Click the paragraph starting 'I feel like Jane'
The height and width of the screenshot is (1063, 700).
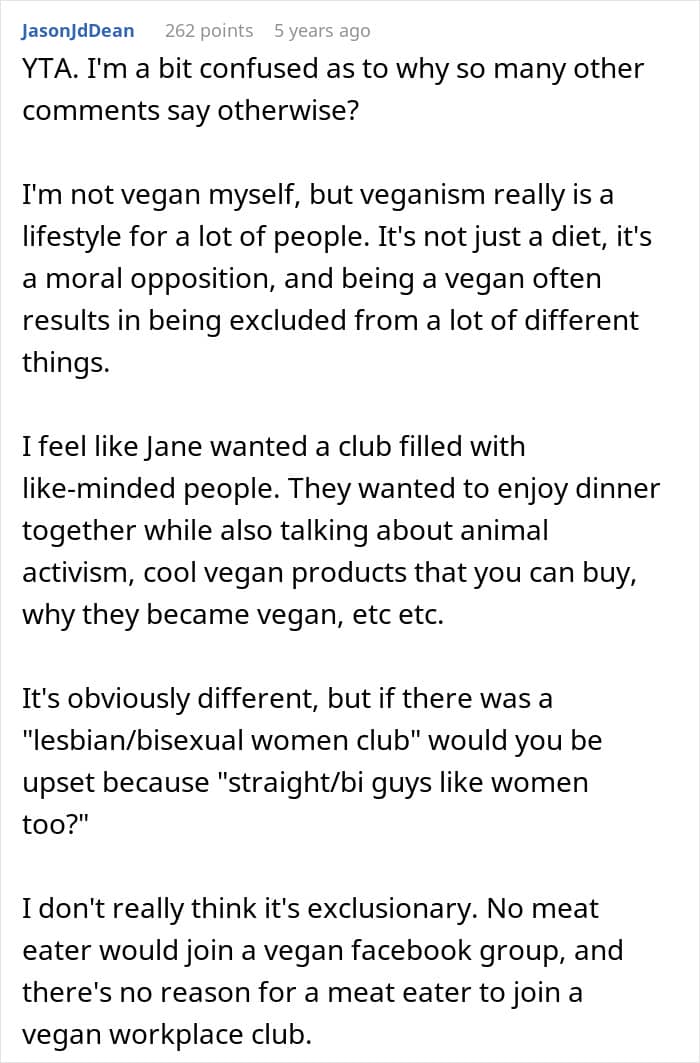coord(330,530)
